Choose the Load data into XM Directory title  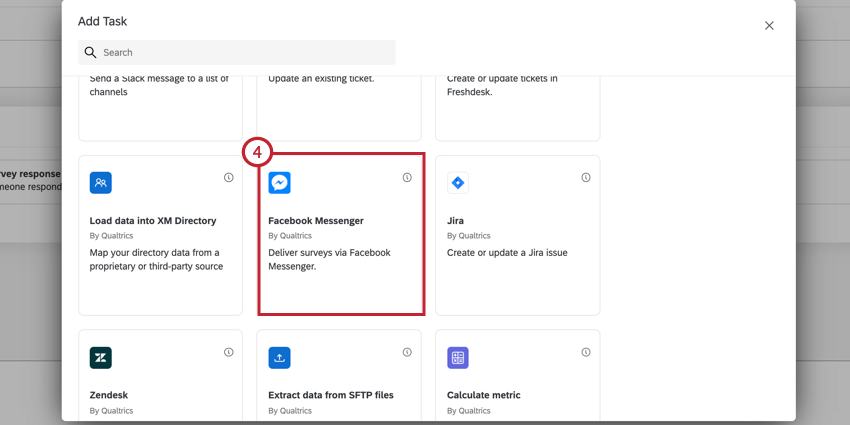(153, 221)
